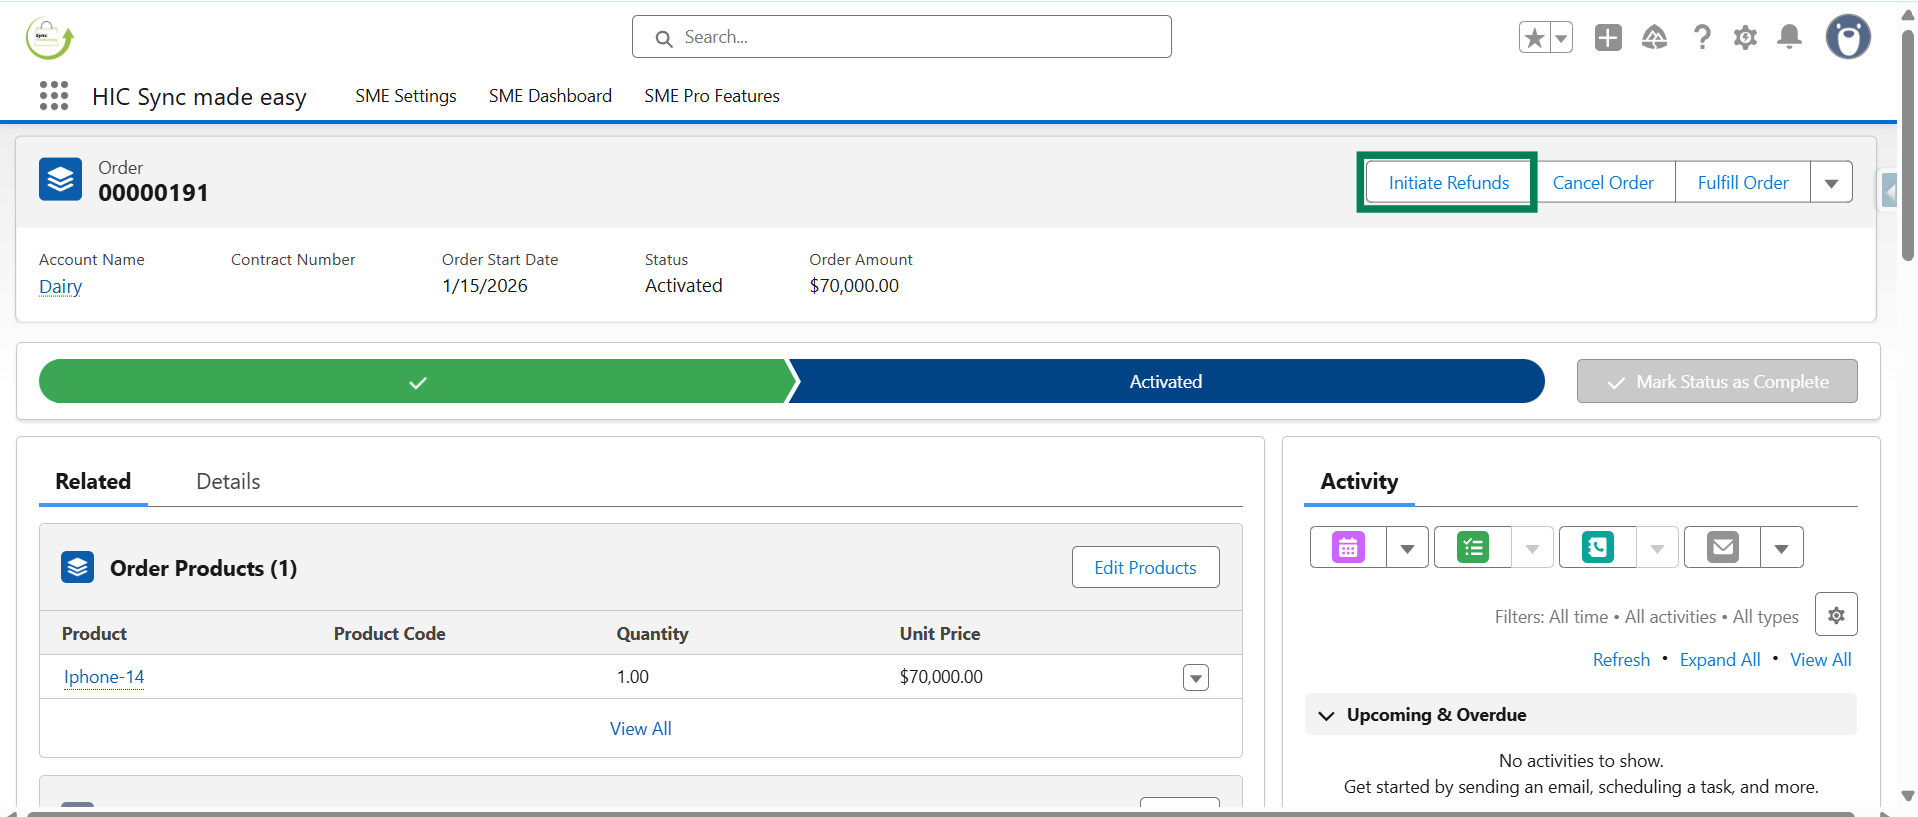Click the Email activity icon
Viewport: 1918px width, 817px height.
[x=1722, y=548]
